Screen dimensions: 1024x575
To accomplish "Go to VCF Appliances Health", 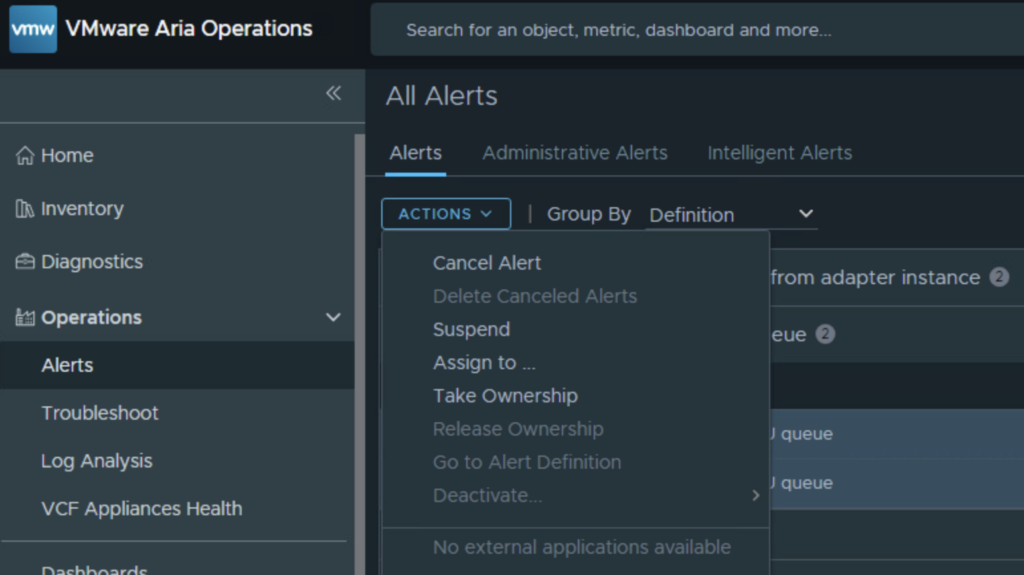I will click(x=141, y=509).
